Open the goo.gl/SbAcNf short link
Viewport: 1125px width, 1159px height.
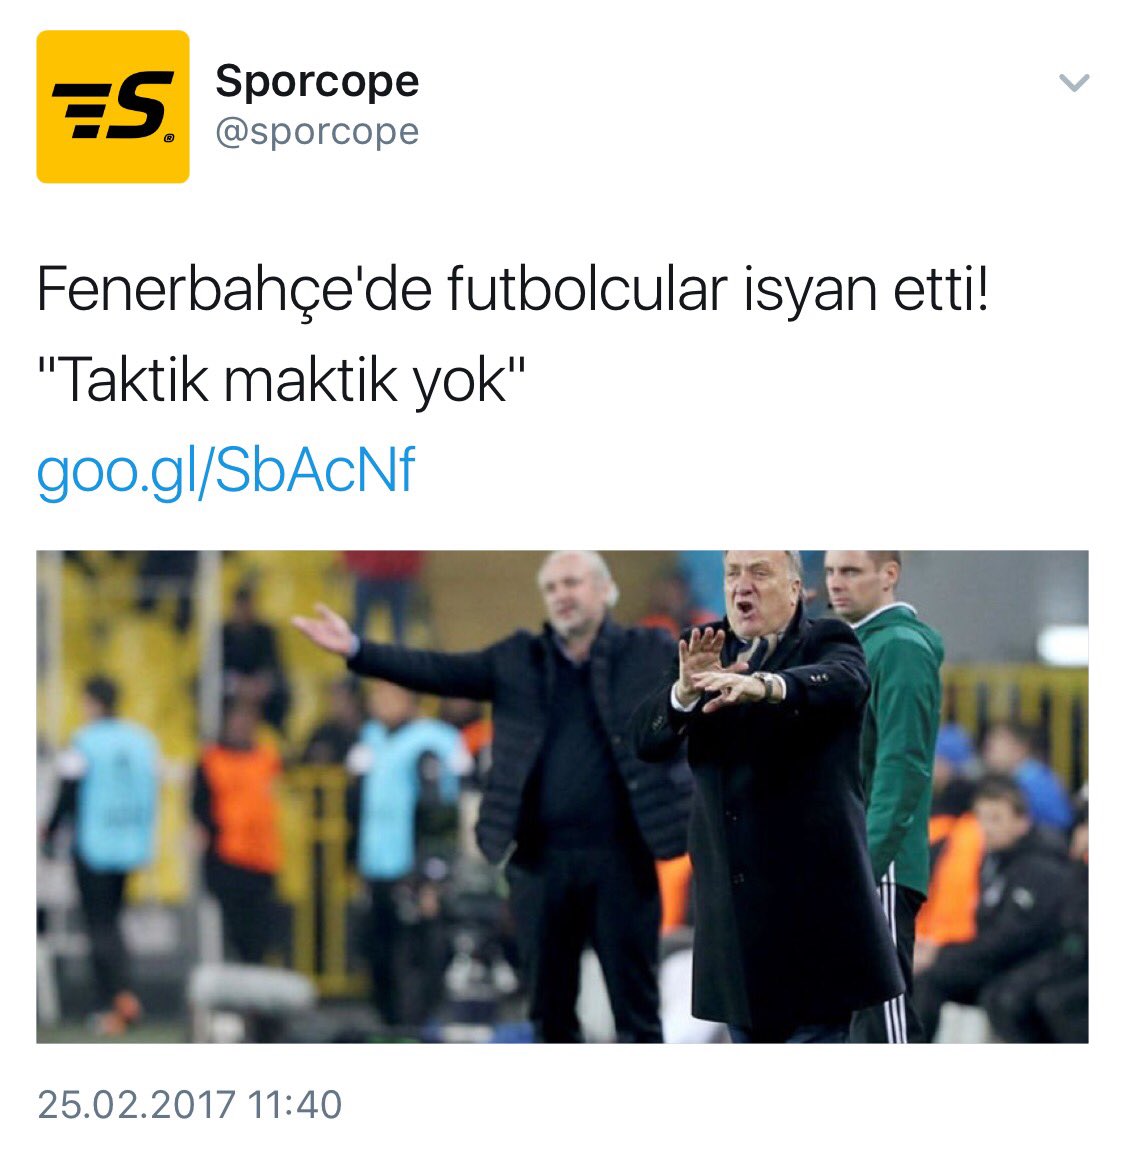(225, 471)
